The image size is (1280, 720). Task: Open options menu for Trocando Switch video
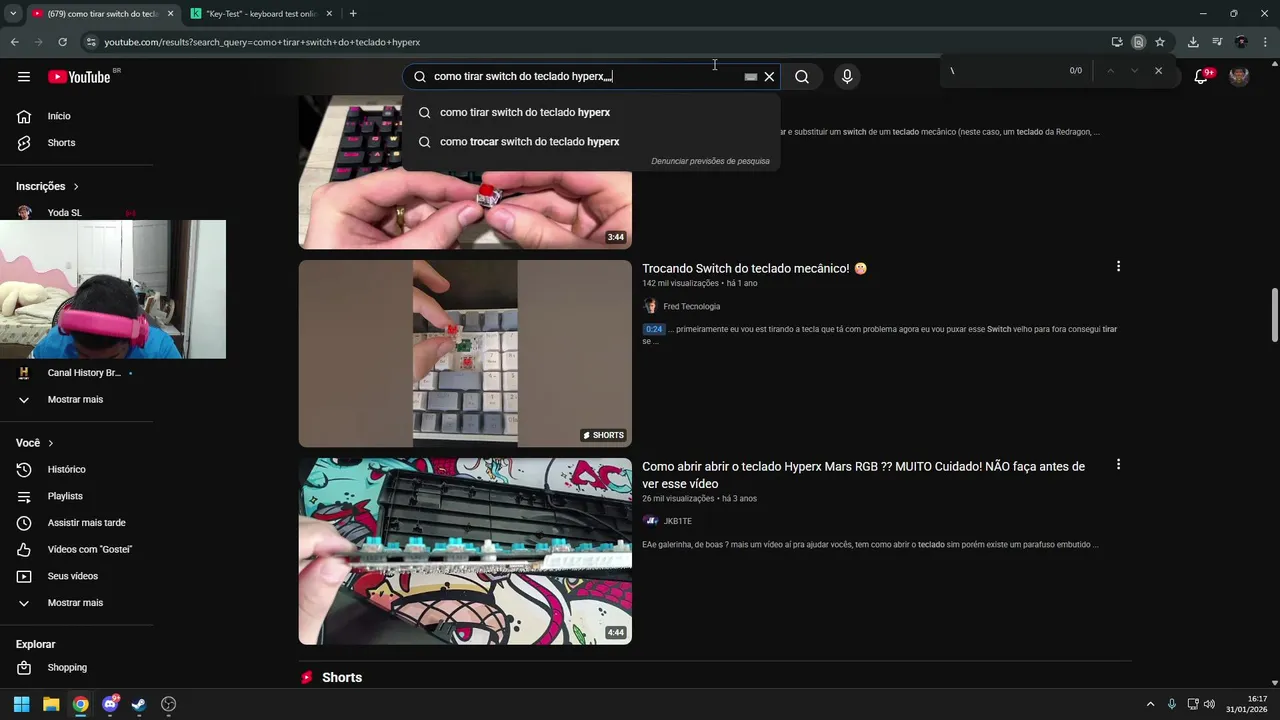[x=1118, y=266]
